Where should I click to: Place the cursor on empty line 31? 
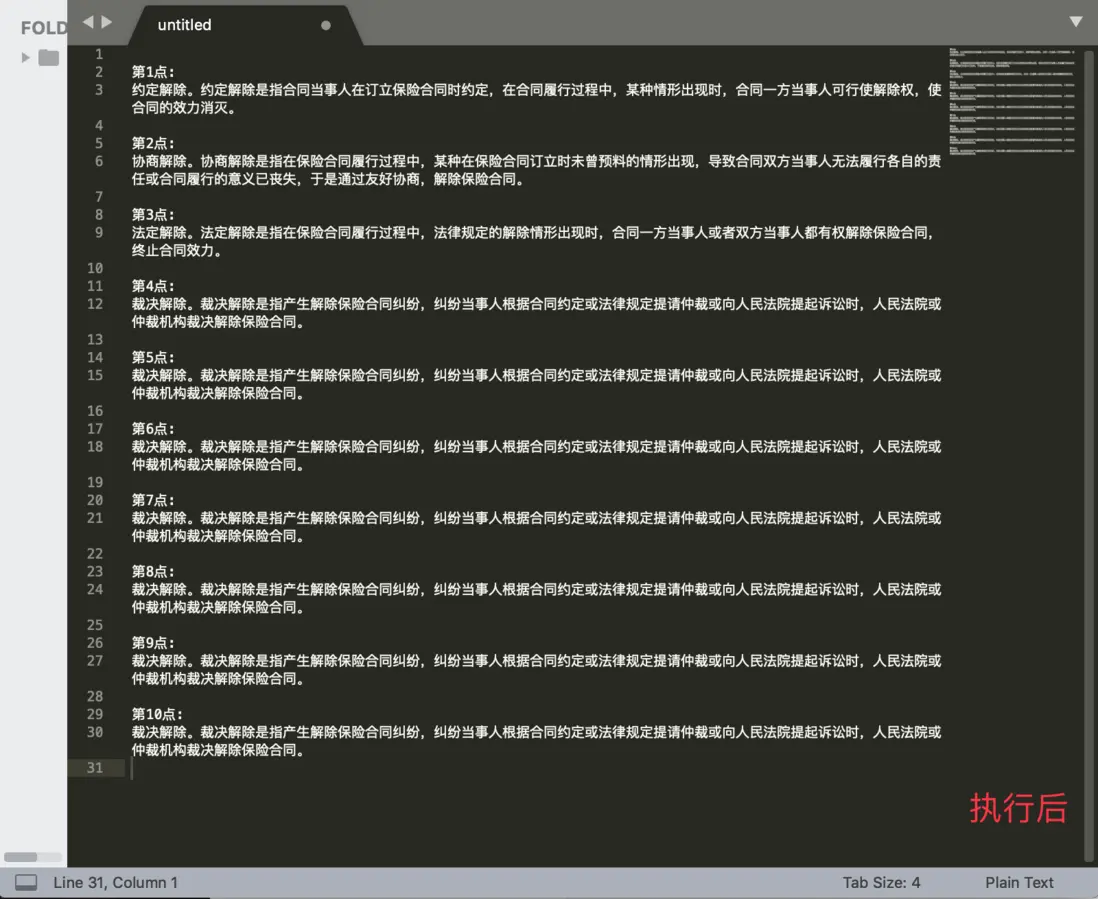pyautogui.click(x=536, y=768)
